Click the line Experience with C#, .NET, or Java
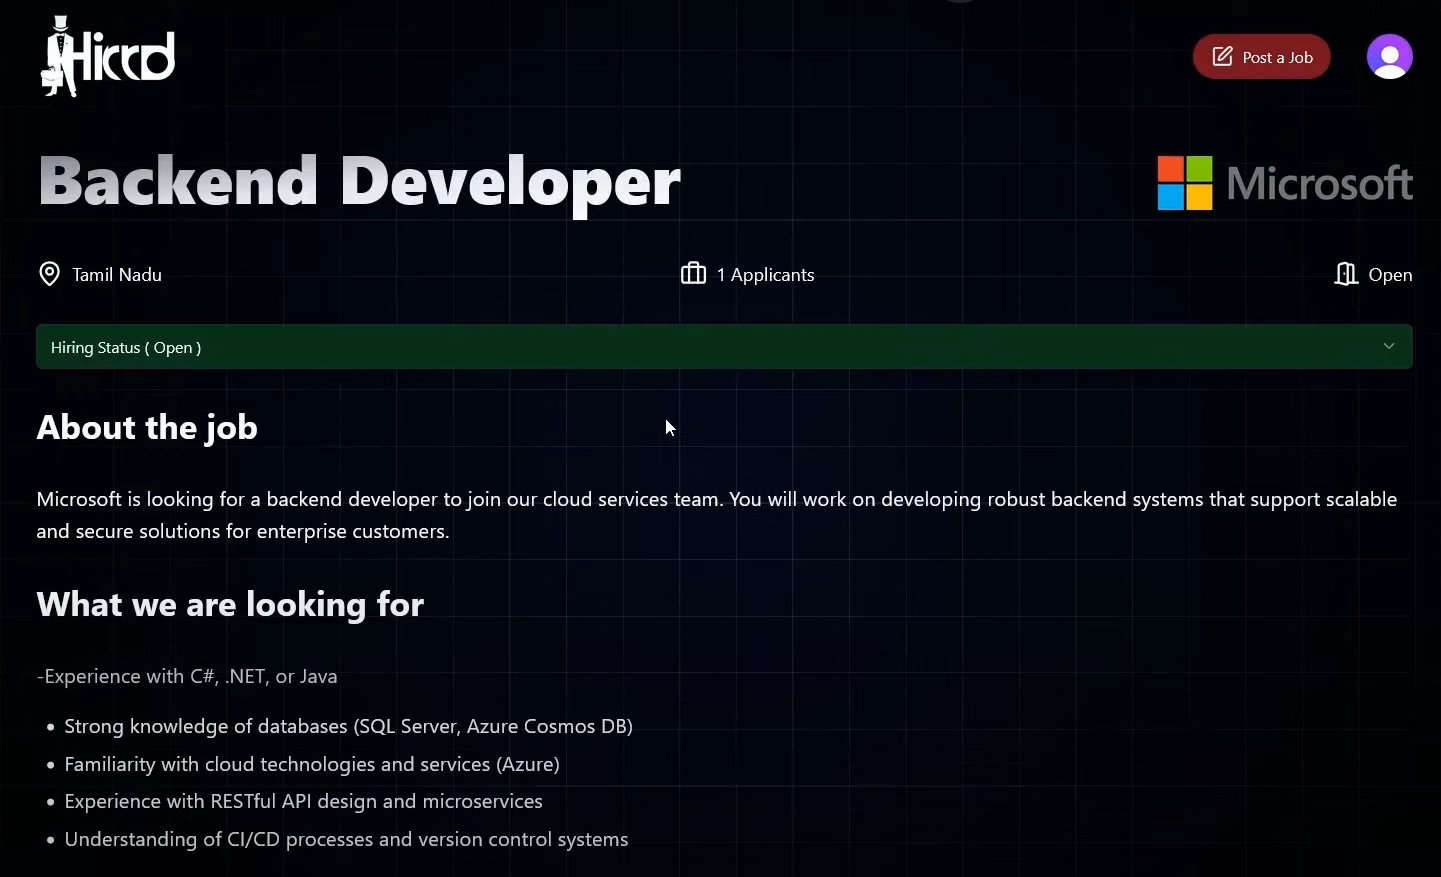 [187, 677]
